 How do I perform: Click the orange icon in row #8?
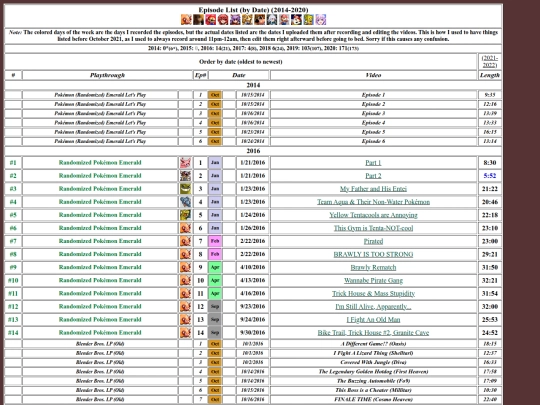pos(185,254)
